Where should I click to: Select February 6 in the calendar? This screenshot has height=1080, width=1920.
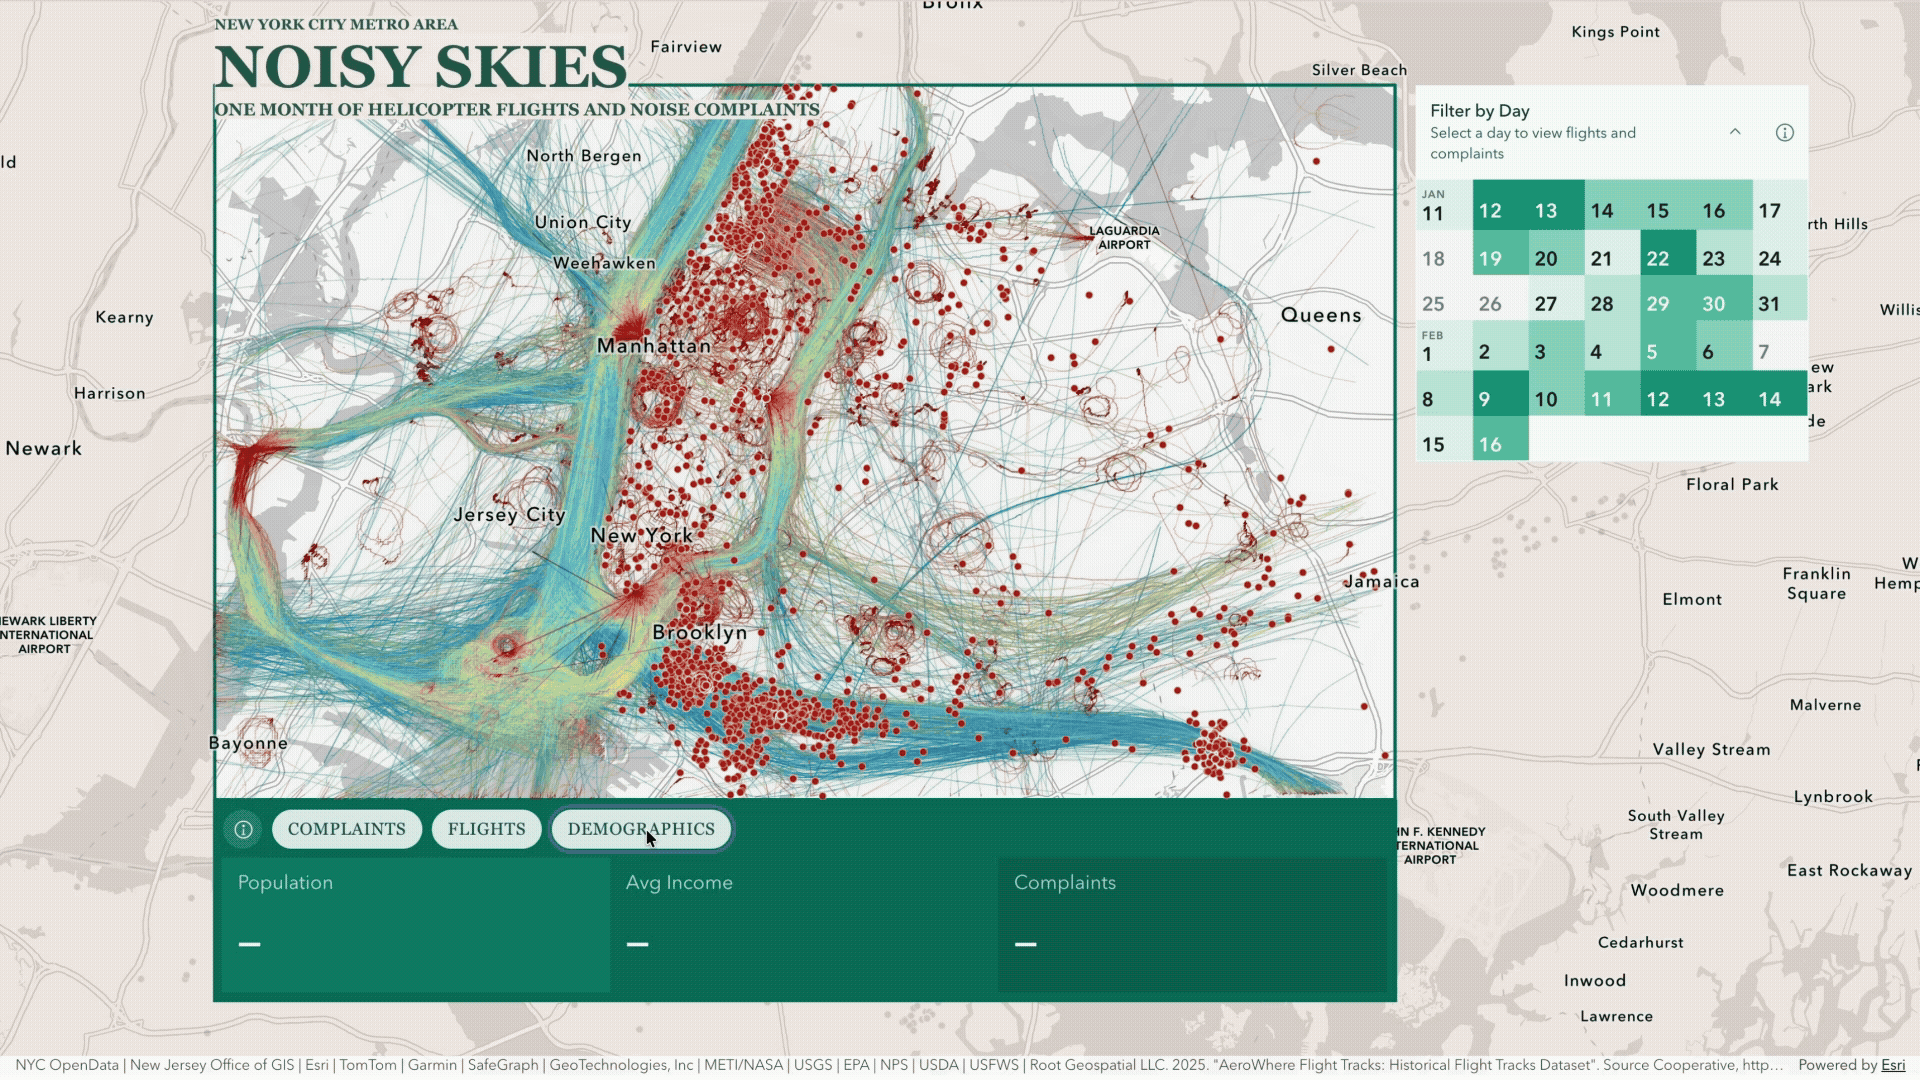(x=1724, y=345)
